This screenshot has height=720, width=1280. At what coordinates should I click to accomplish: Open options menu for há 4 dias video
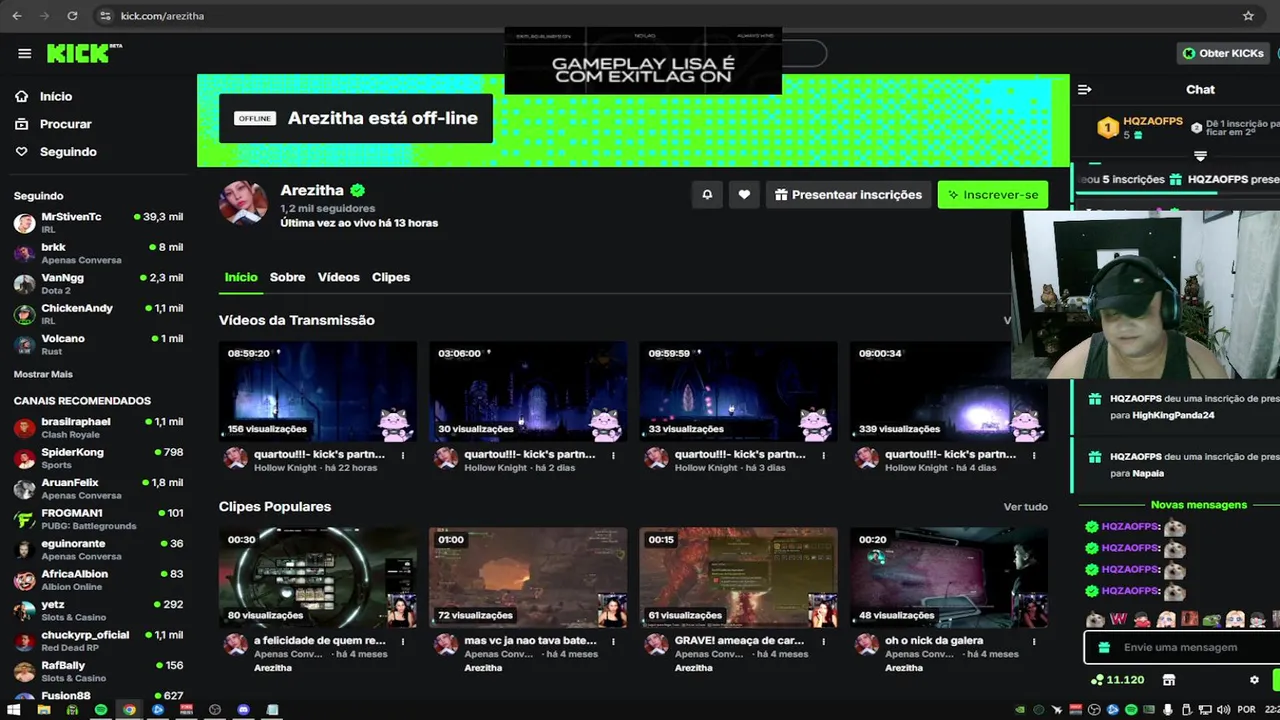point(1034,455)
